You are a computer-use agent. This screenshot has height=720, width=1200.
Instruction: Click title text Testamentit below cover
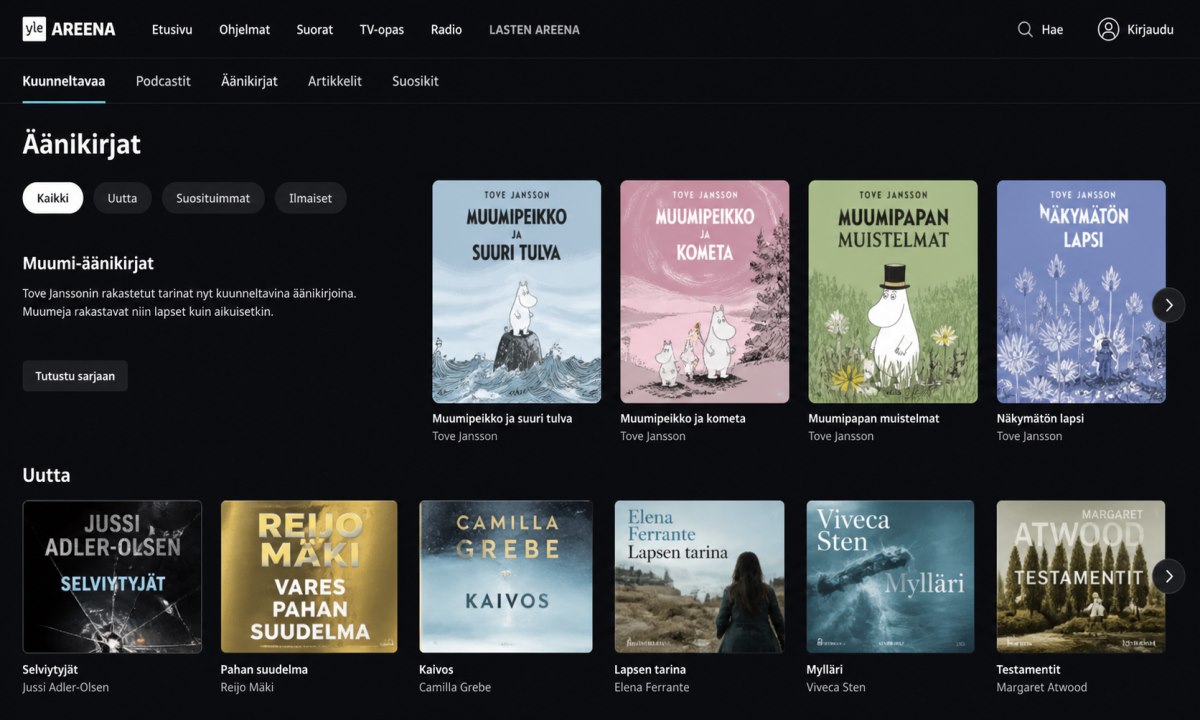click(x=1029, y=669)
